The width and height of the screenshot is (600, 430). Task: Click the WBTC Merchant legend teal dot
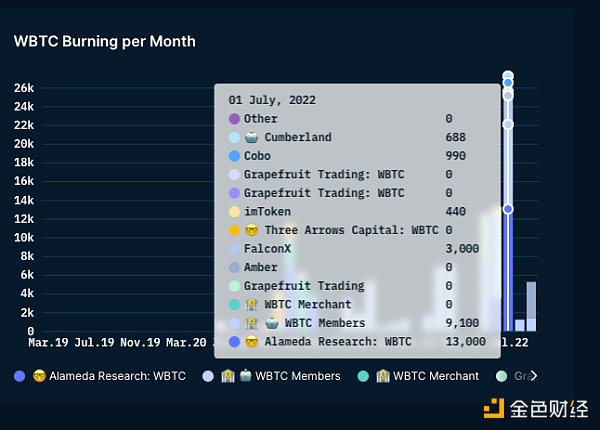[x=363, y=376]
